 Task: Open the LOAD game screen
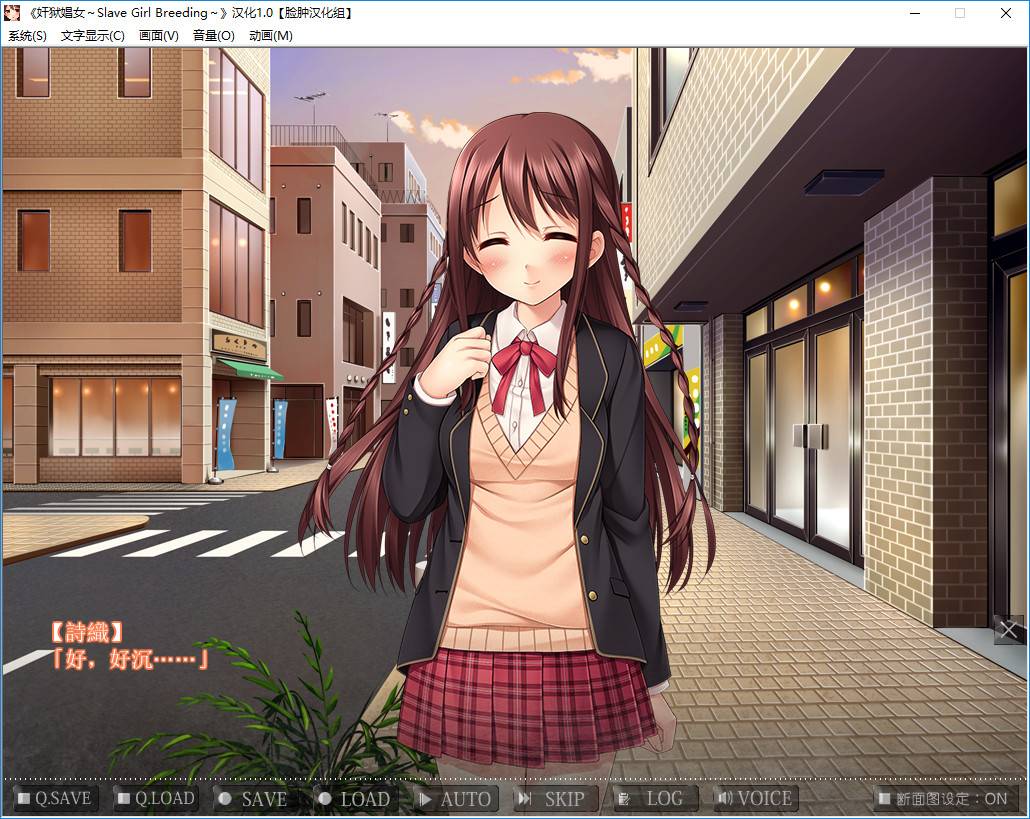pos(355,799)
